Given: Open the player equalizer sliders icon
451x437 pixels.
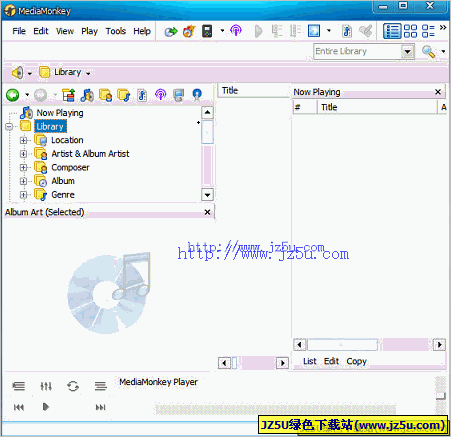Looking at the screenshot, I should click(46, 386).
